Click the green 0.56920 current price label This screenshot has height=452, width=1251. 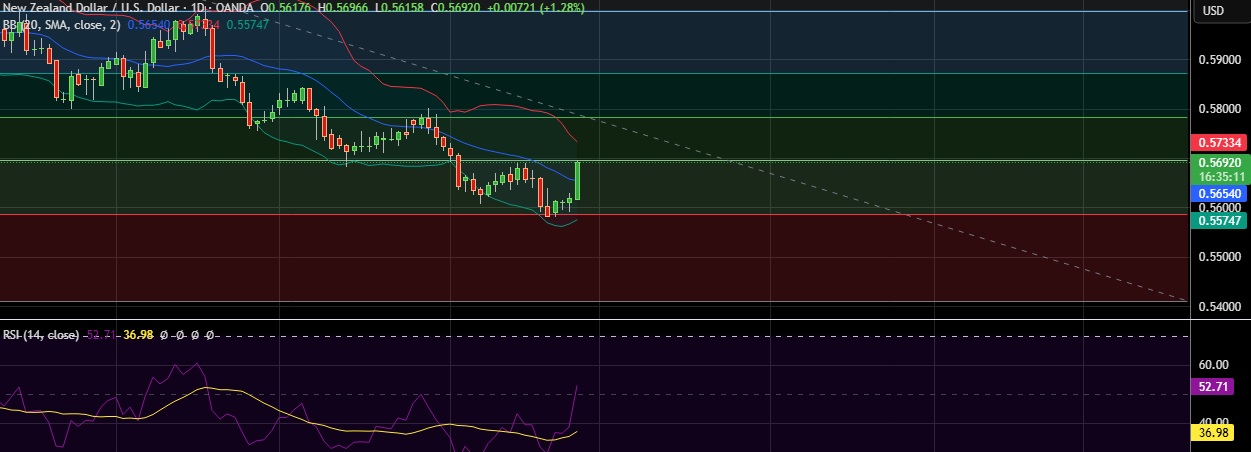[x=1218, y=161]
